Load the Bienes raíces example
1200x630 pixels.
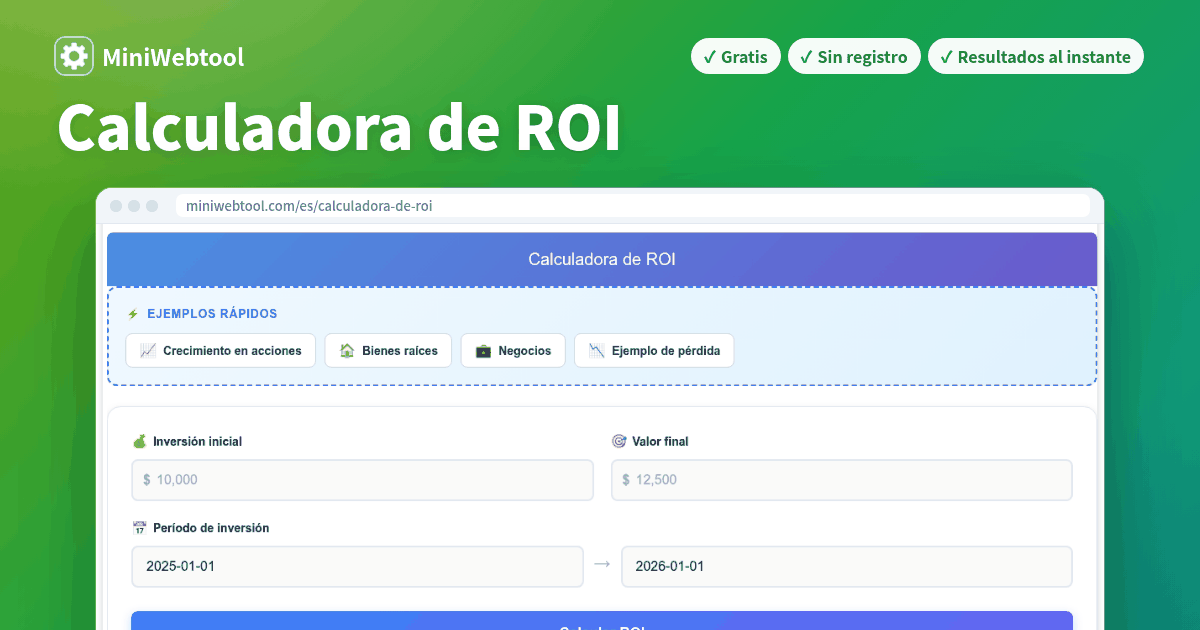tap(388, 351)
